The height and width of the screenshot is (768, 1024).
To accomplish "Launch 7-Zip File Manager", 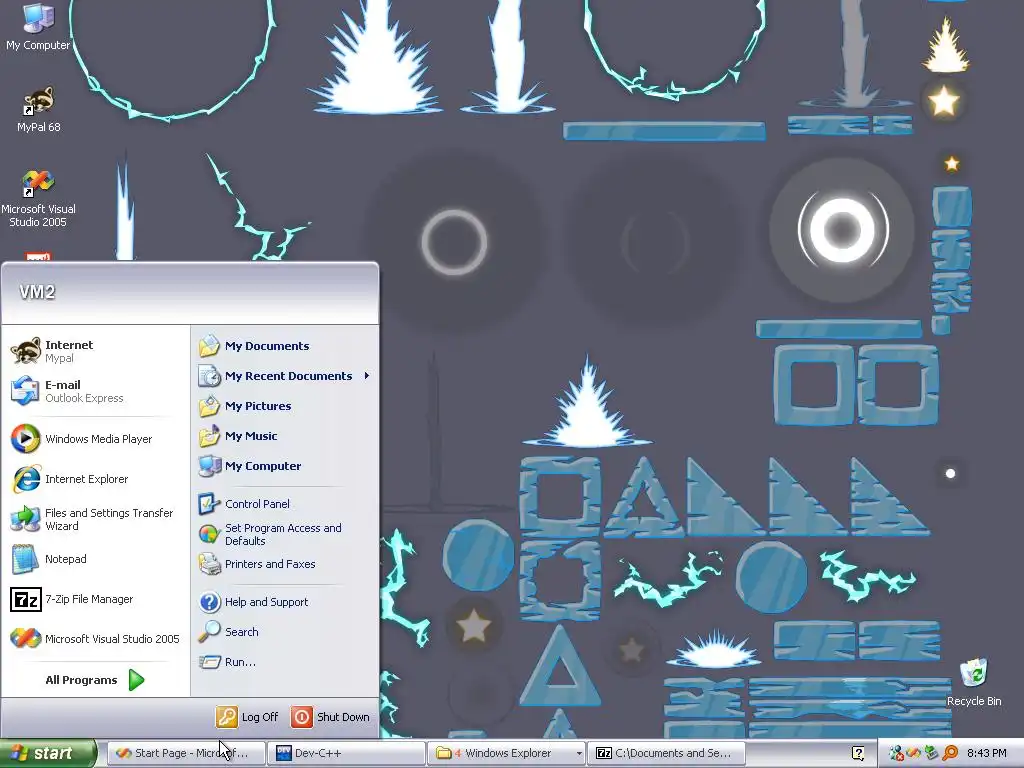I will click(96, 599).
